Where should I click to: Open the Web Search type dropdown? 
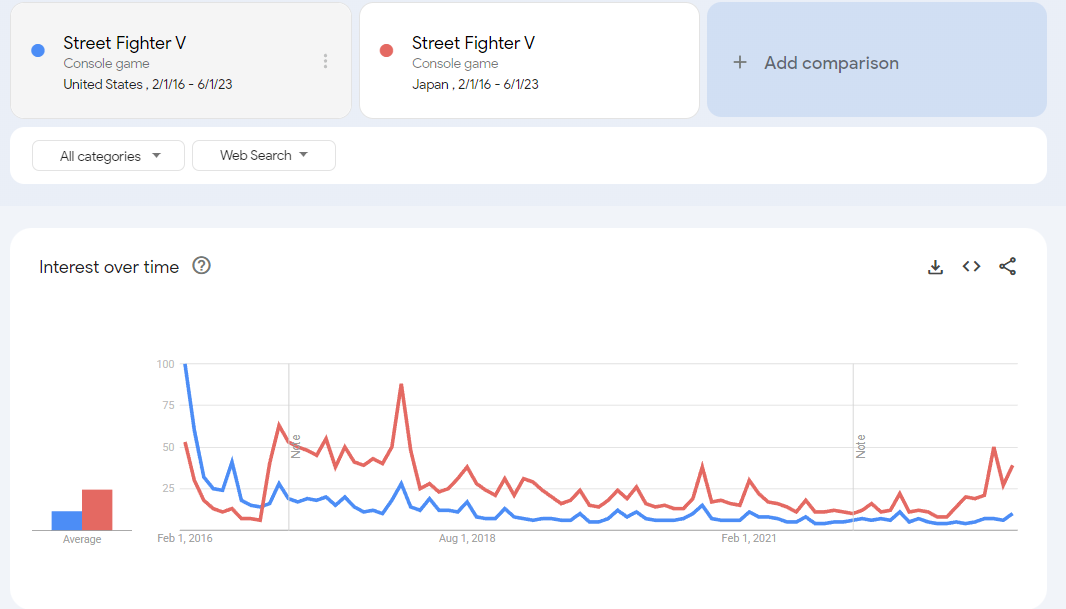(x=264, y=155)
